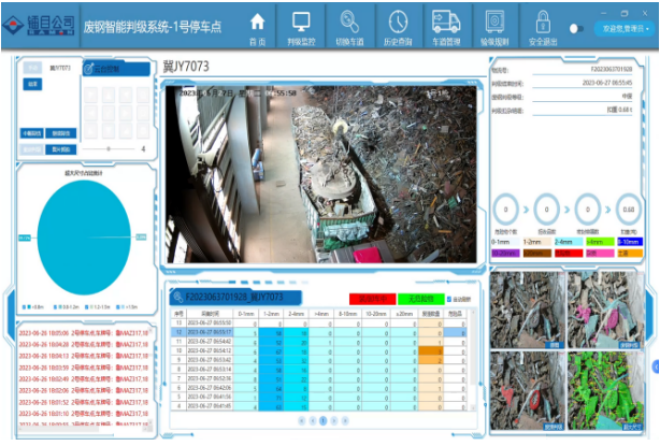Image resolution: width=660 pixels, height=446 pixels.
Task: Click the home page icon
Action: pyautogui.click(x=257, y=23)
